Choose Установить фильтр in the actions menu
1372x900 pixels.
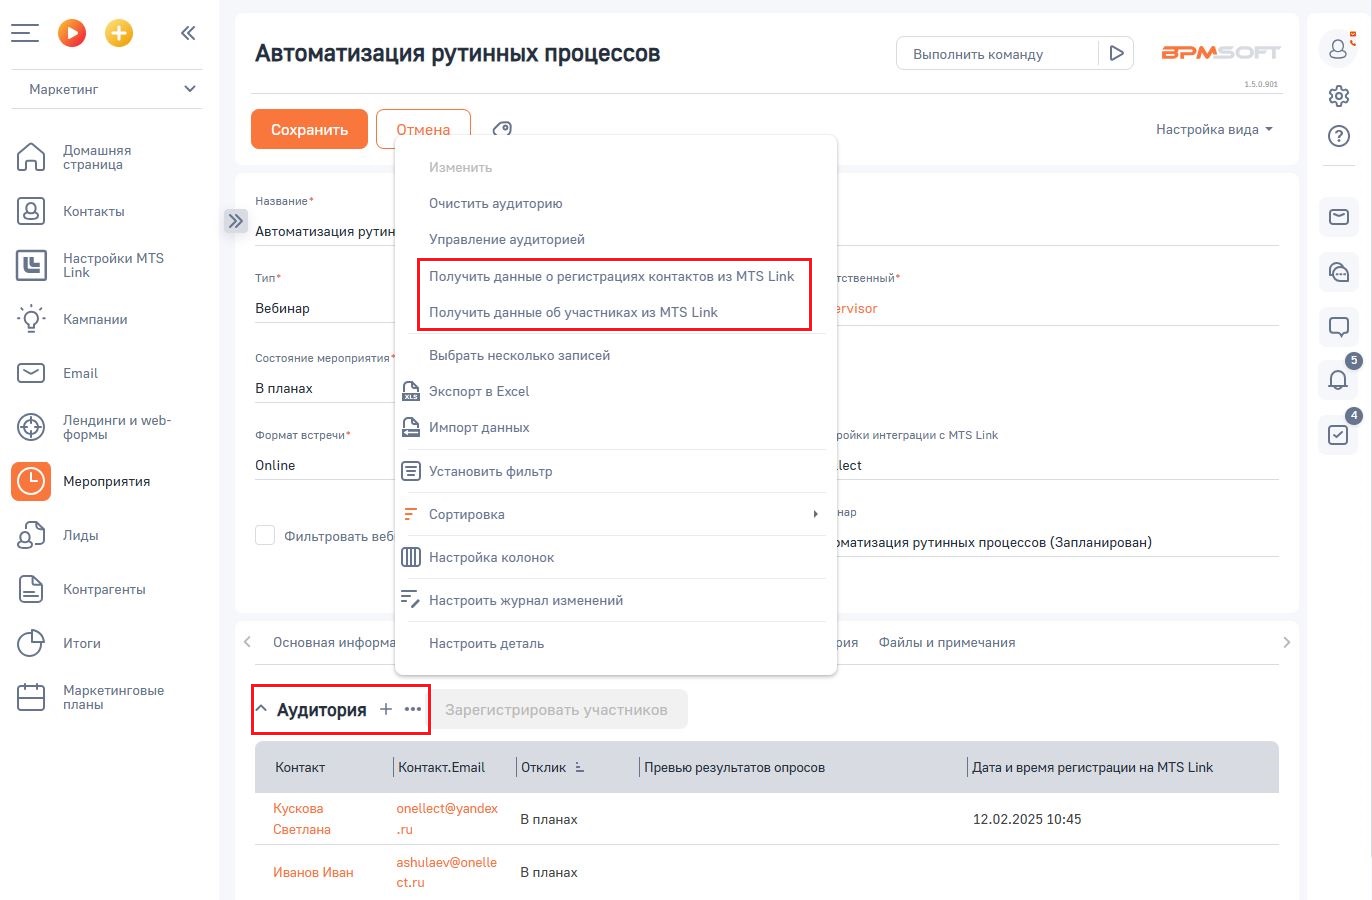point(490,471)
